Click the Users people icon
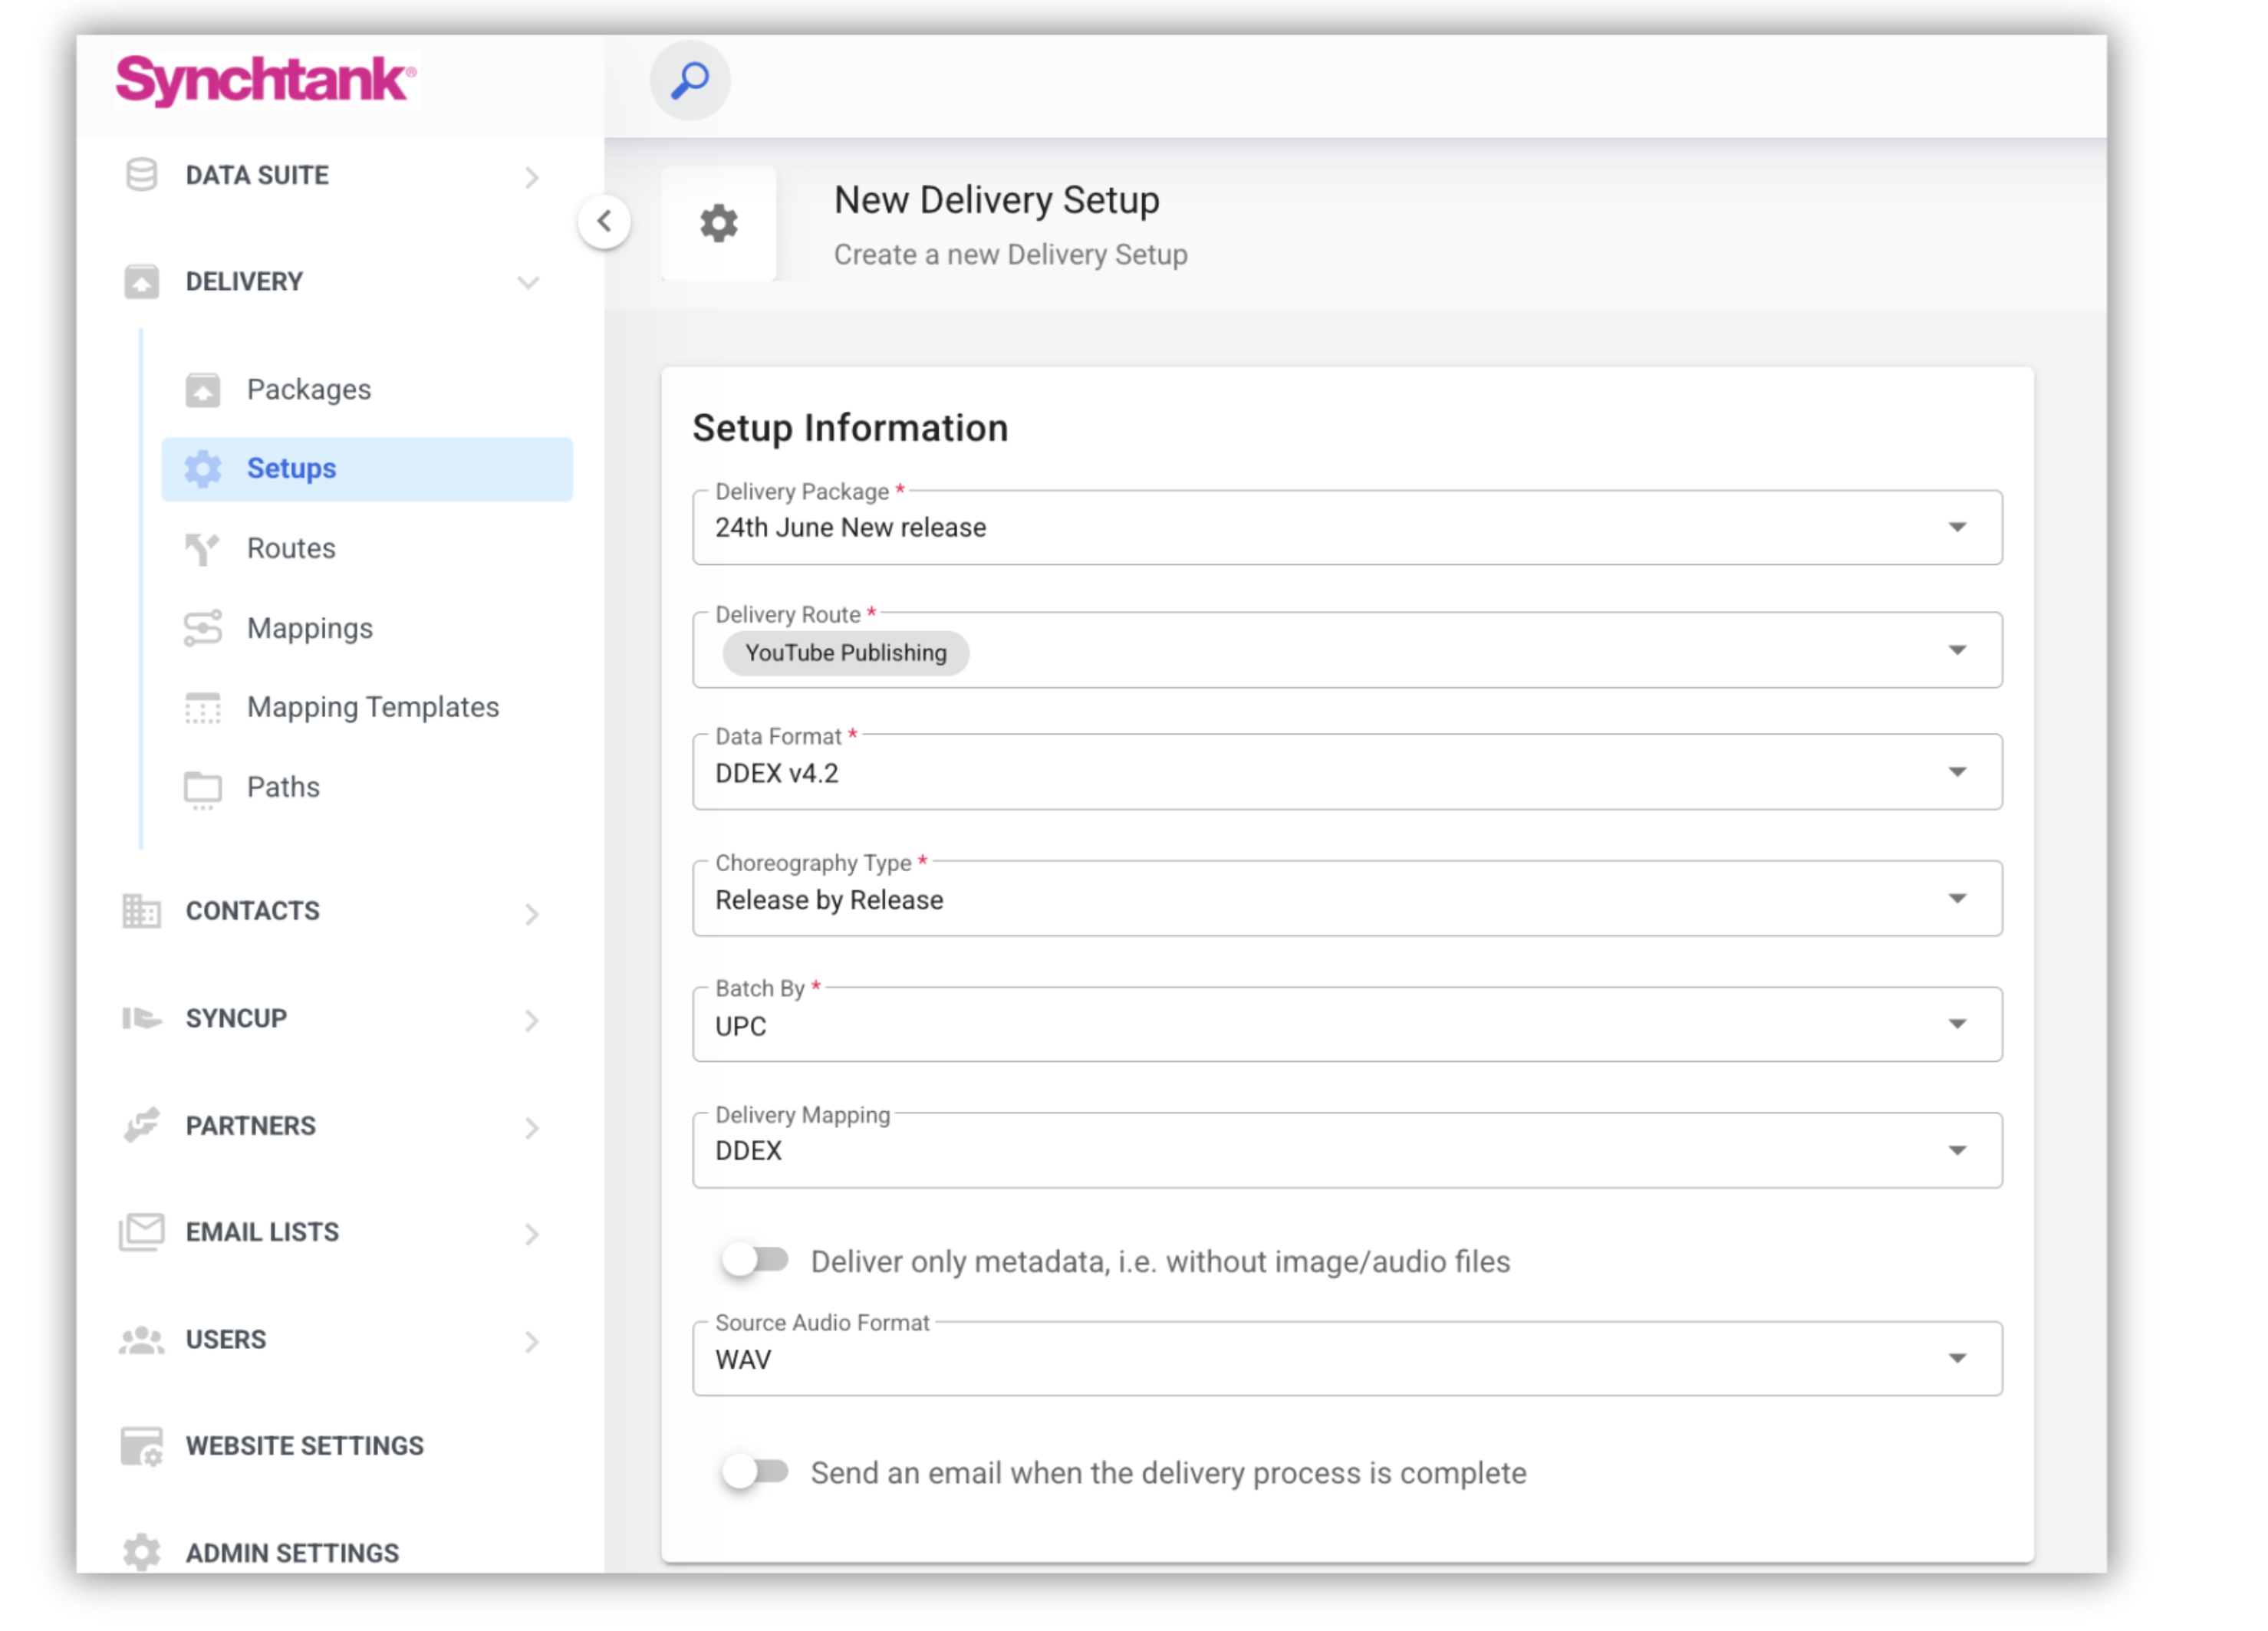Screen dimensions: 2268x1631 pos(141,1341)
